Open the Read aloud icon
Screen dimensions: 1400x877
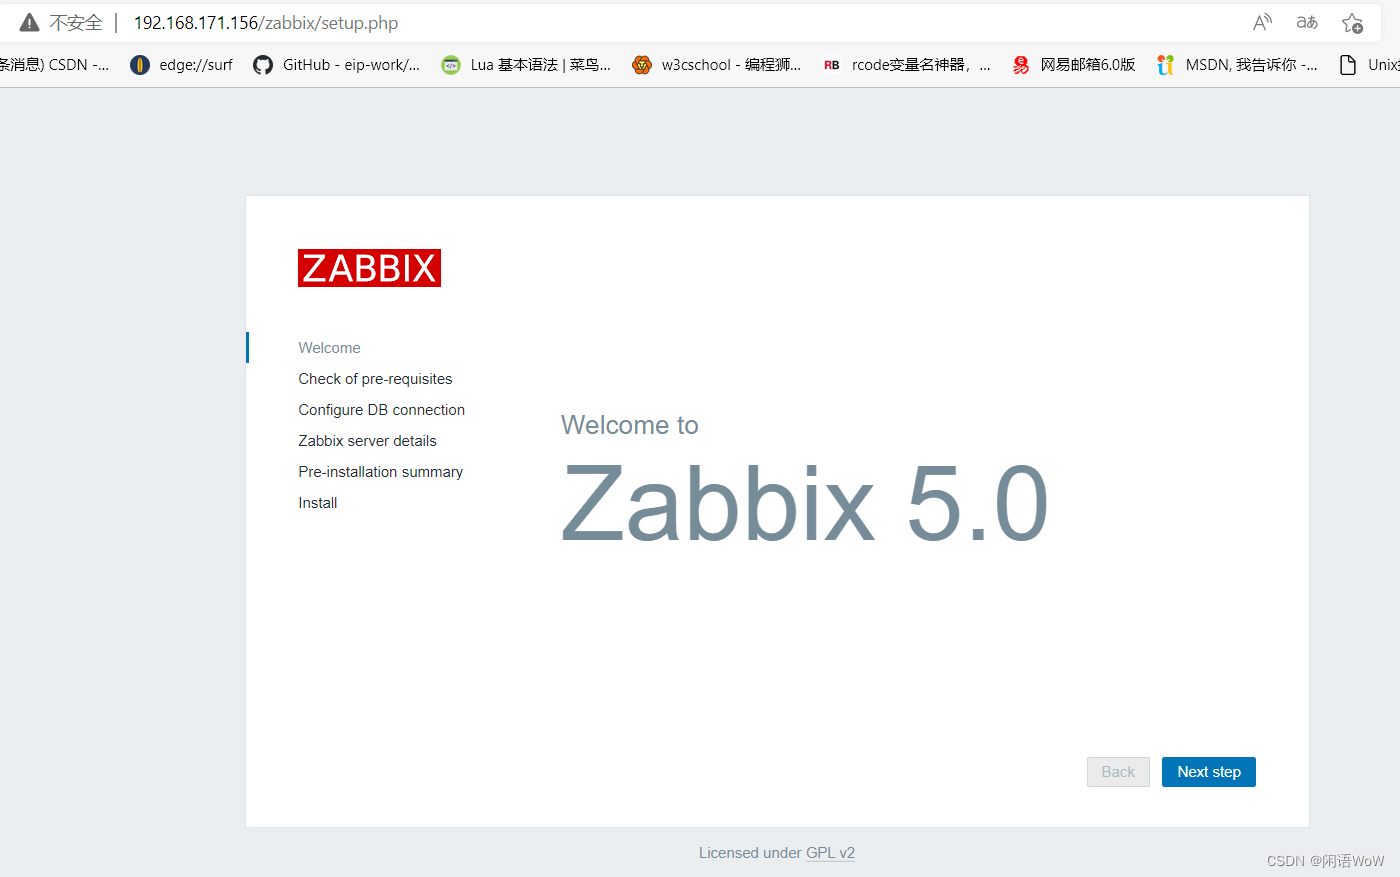pyautogui.click(x=1261, y=22)
